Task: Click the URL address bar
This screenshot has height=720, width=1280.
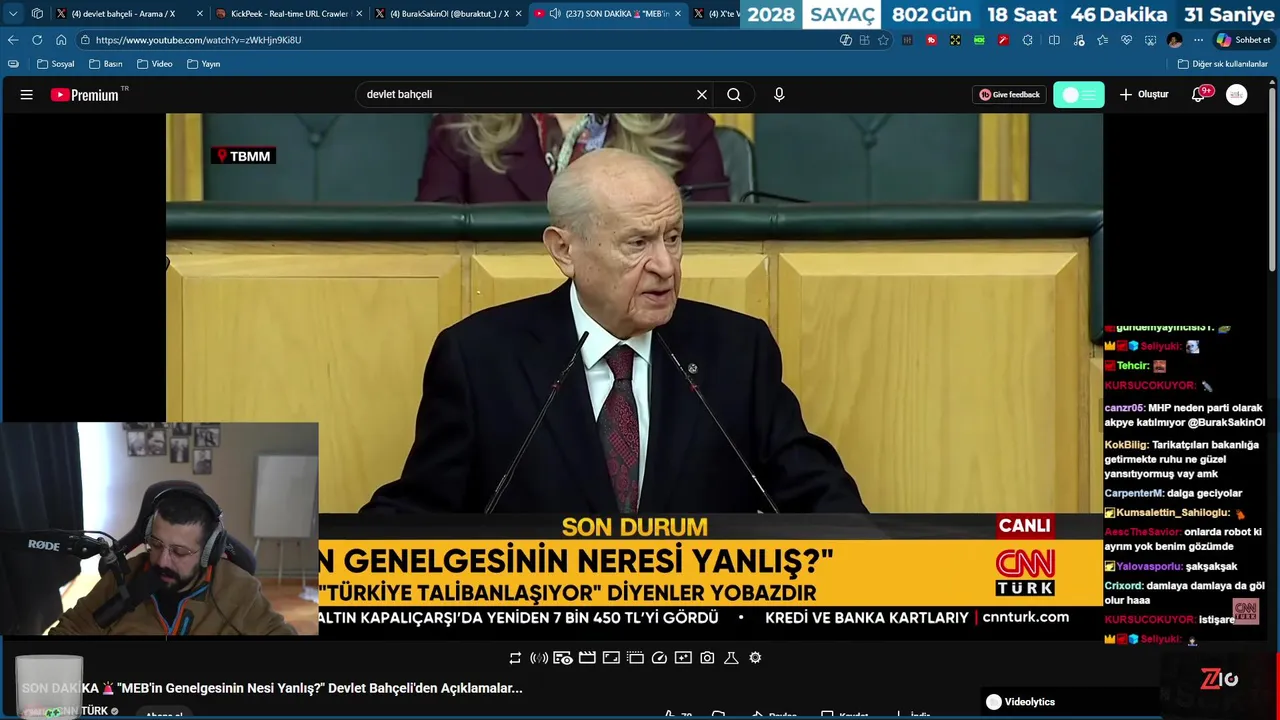Action: pos(460,40)
